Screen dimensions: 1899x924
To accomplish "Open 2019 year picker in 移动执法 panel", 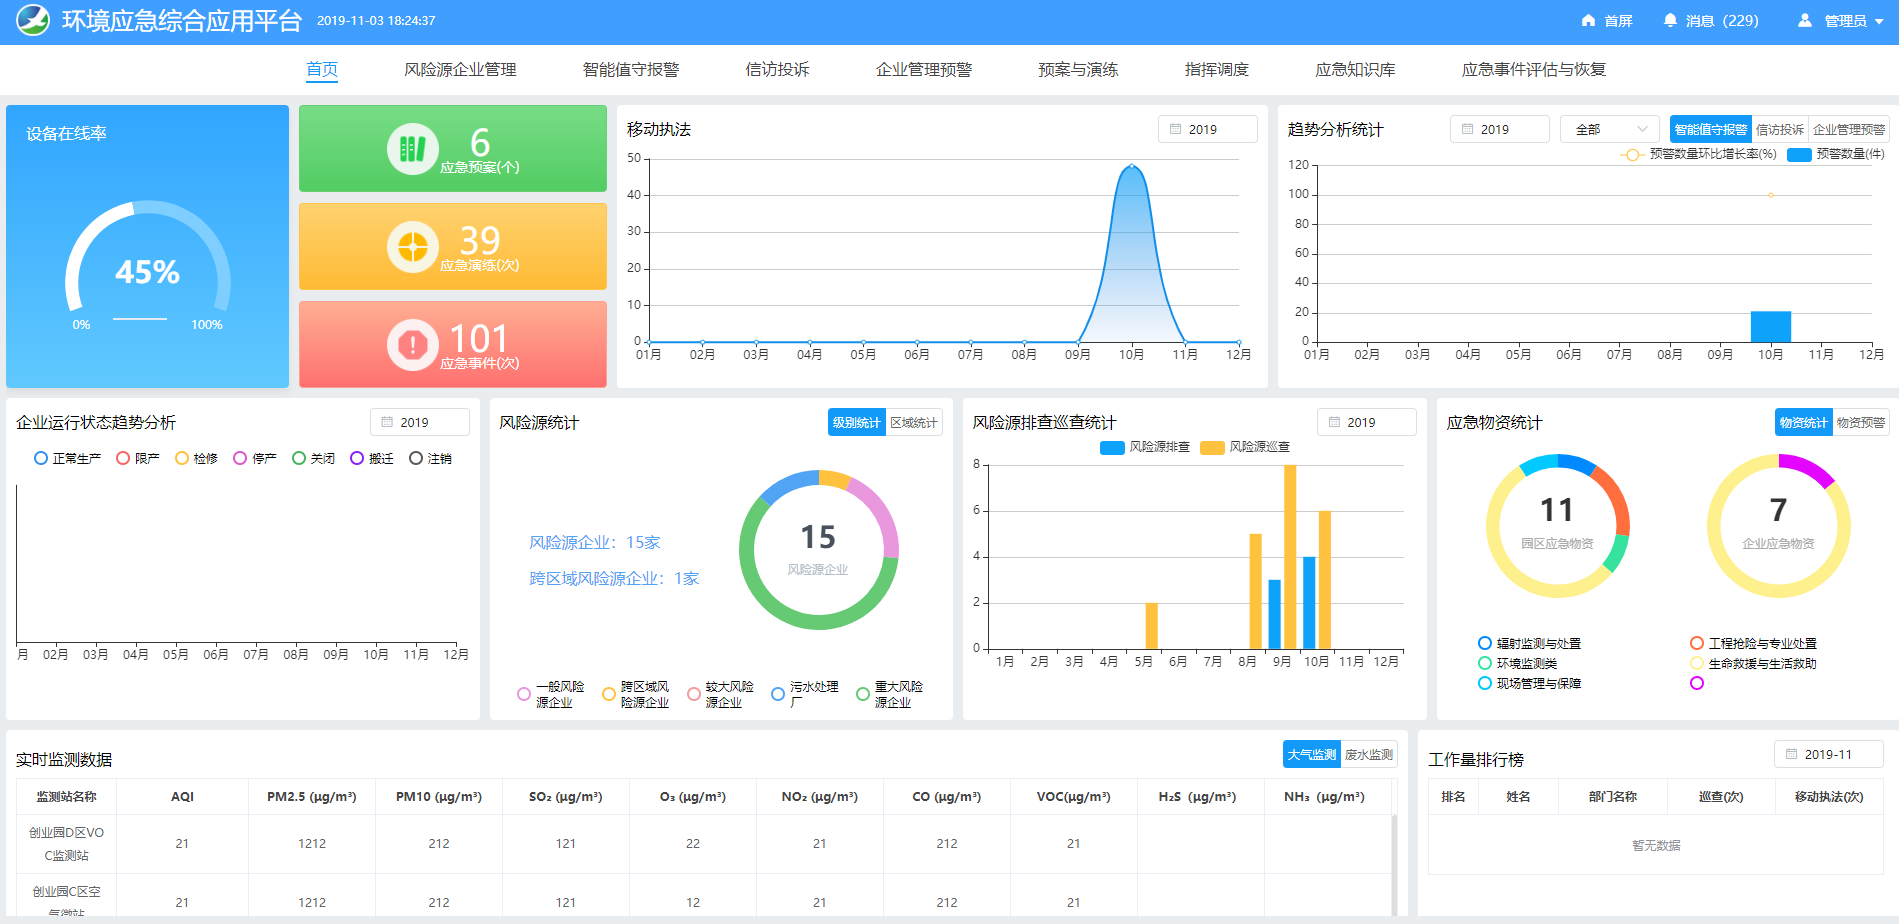I will pos(1208,129).
